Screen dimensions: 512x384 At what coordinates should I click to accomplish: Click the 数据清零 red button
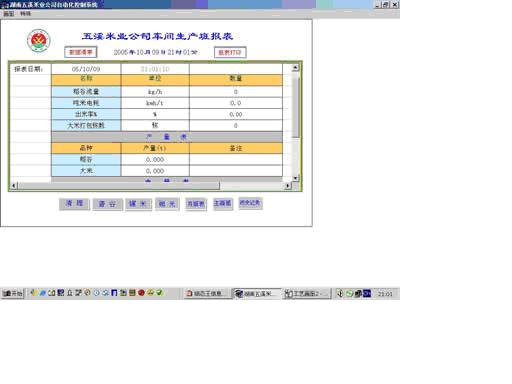[81, 52]
